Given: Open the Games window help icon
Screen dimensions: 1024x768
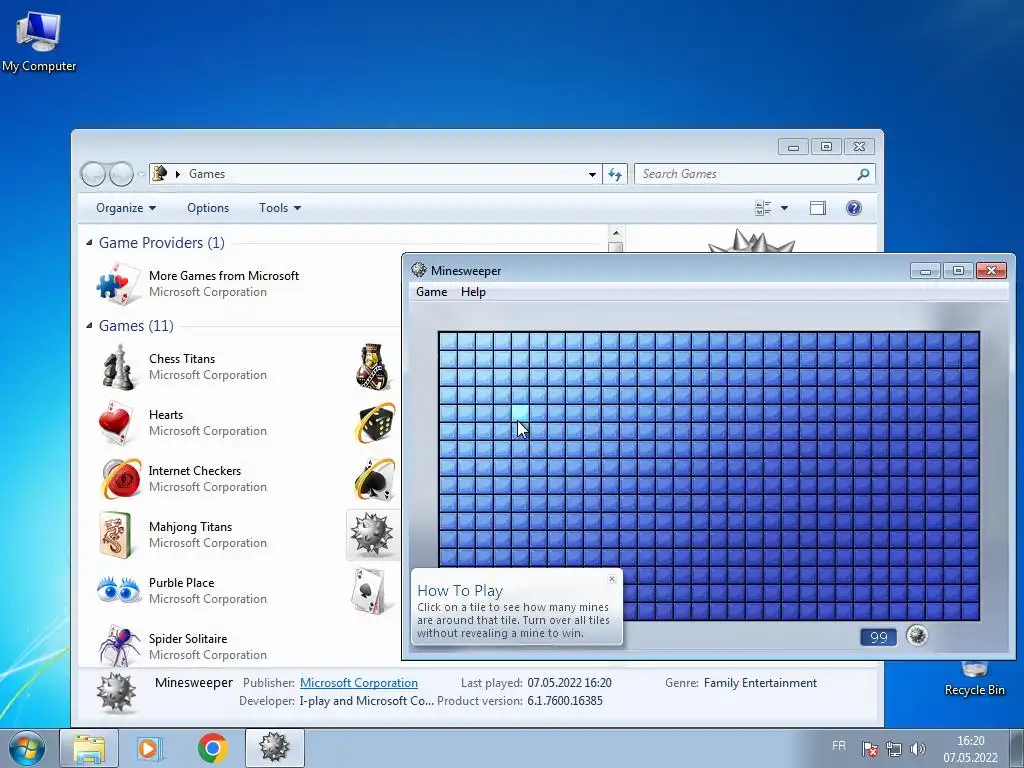Looking at the screenshot, I should tap(854, 208).
